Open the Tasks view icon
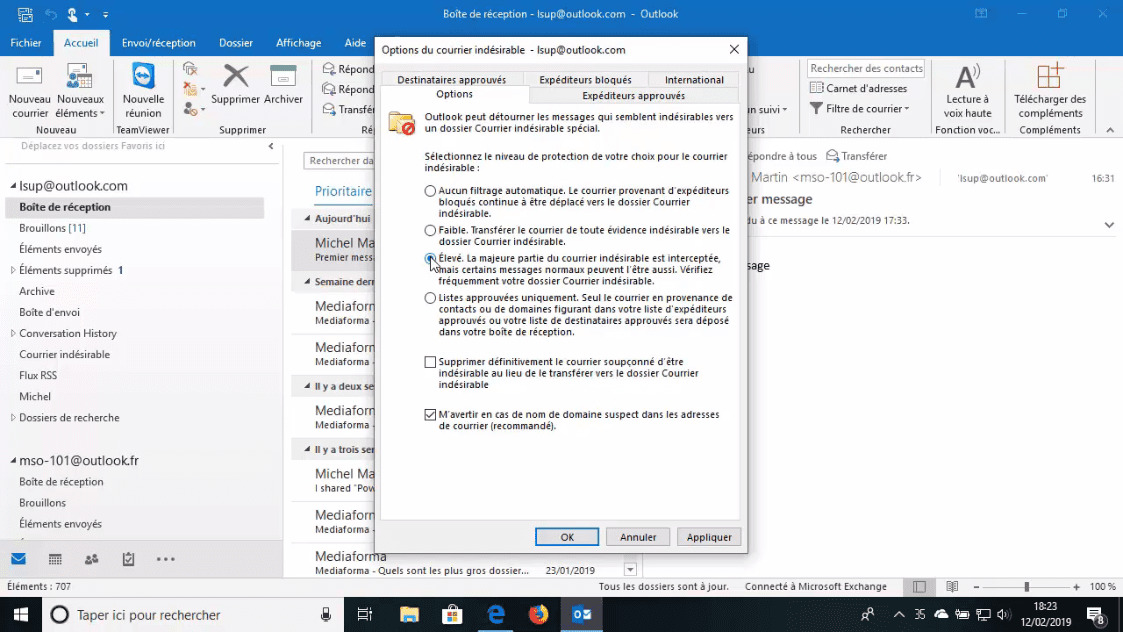The image size is (1123, 632). point(128,559)
